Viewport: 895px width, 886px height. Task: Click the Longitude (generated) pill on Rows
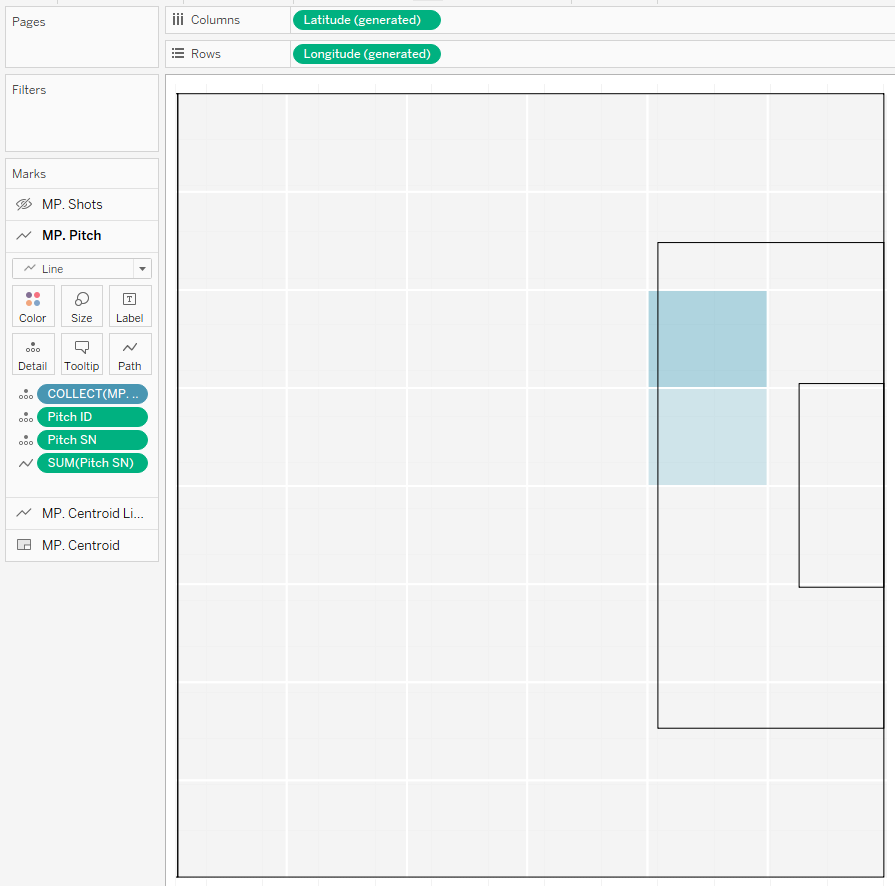point(366,54)
